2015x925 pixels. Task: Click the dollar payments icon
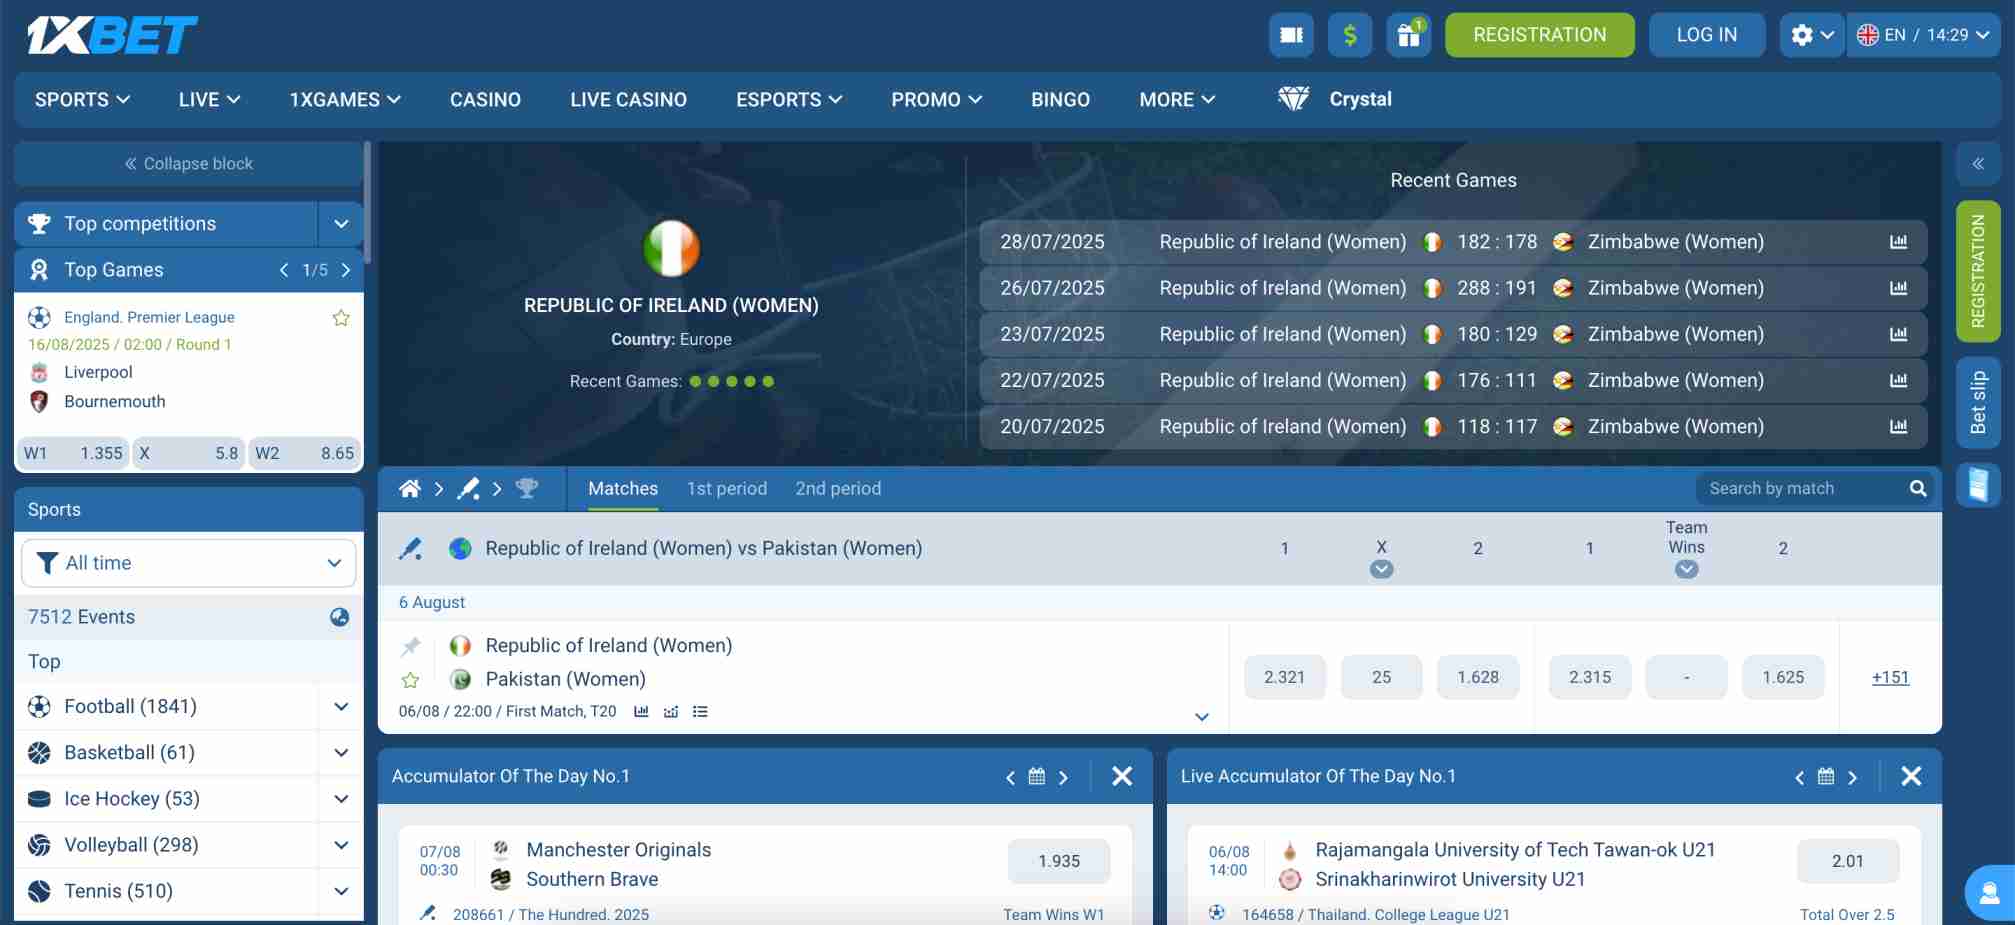coord(1350,35)
